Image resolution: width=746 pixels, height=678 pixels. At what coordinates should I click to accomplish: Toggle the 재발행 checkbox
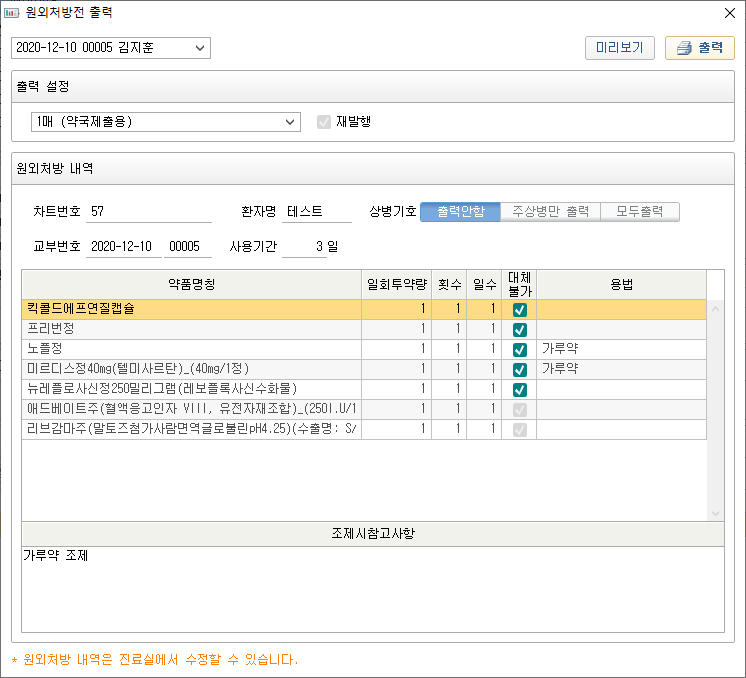(323, 122)
